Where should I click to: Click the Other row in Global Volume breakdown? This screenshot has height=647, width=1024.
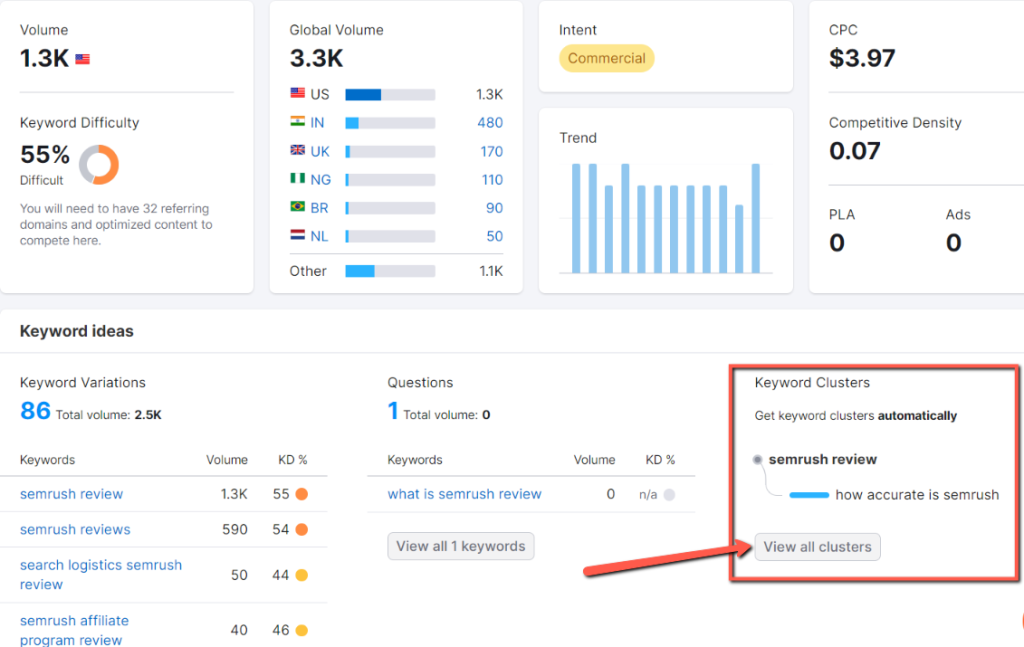[308, 270]
